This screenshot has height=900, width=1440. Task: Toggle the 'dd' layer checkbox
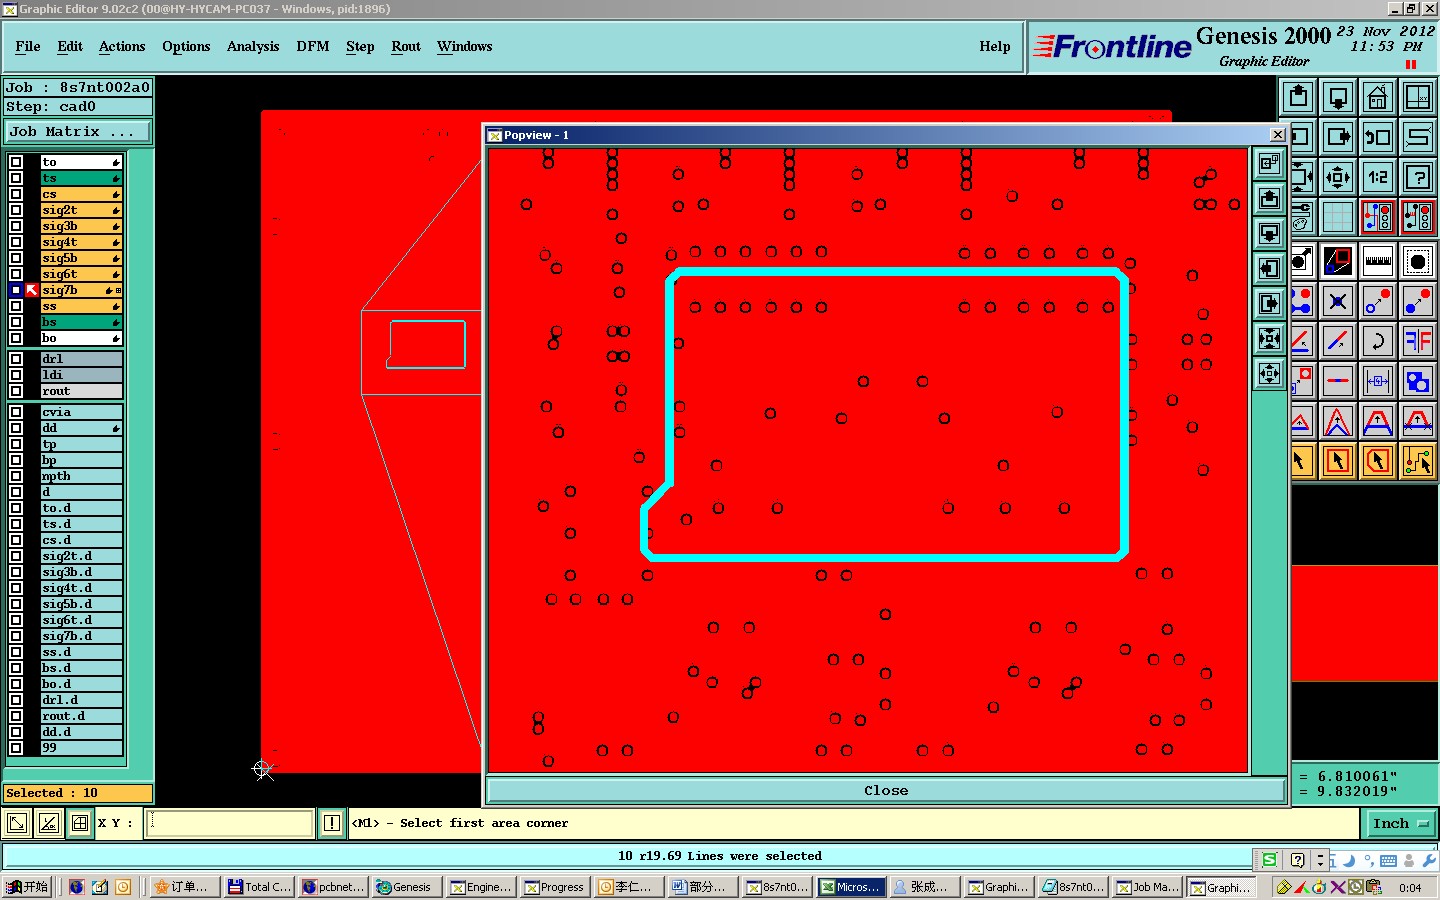(x=16, y=428)
